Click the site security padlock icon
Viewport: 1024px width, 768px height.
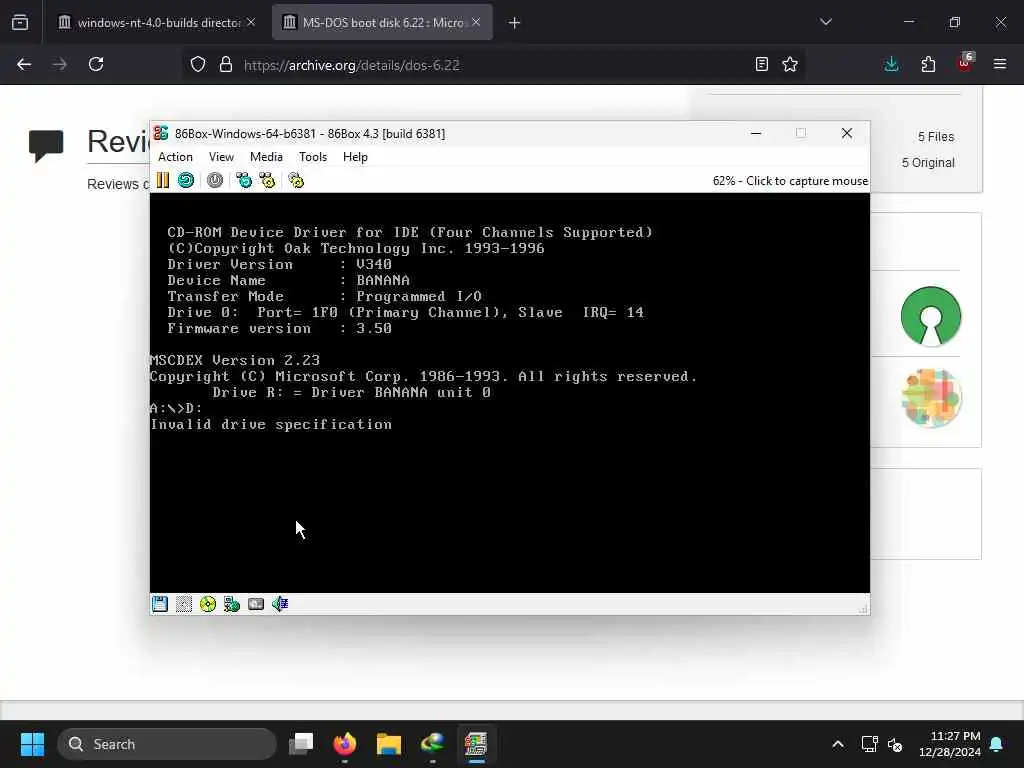coord(226,65)
